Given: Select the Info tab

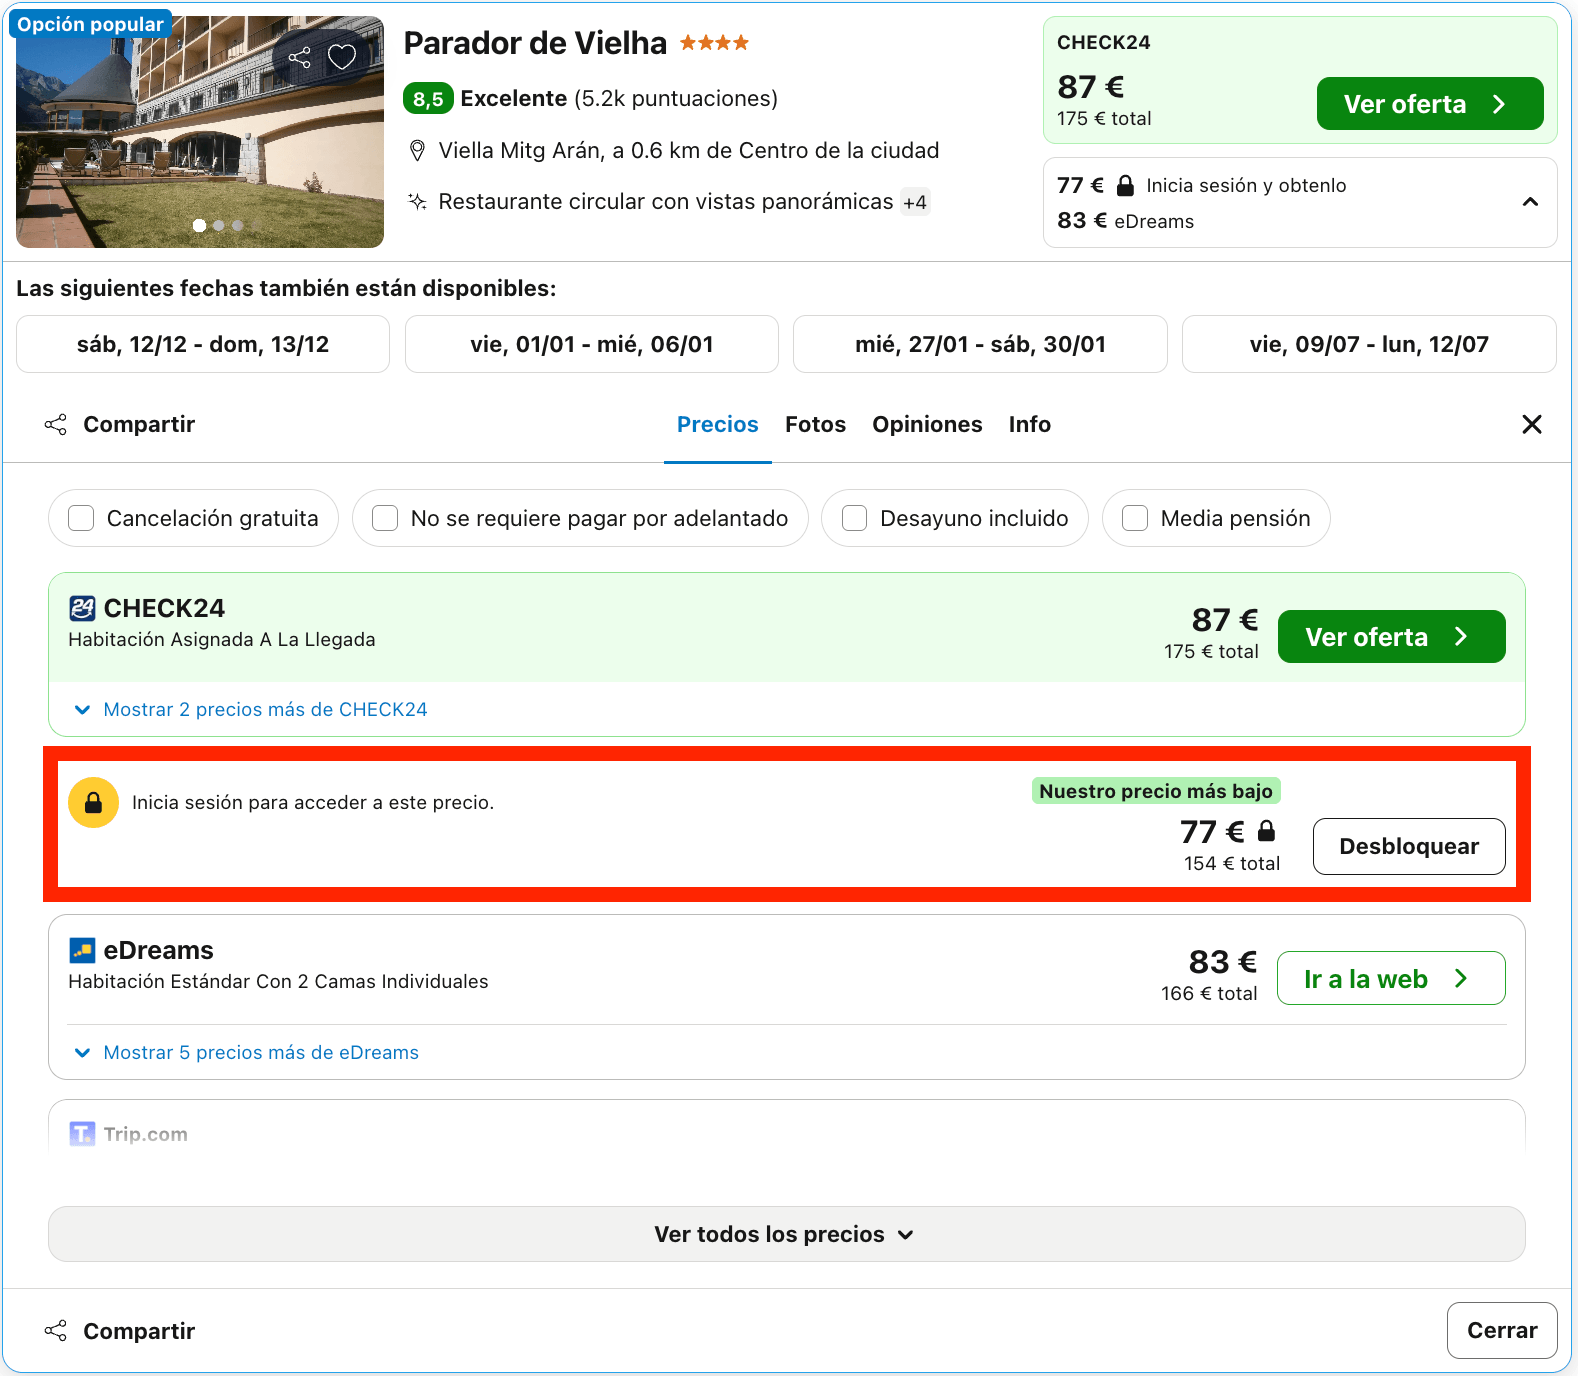Looking at the screenshot, I should point(1030,425).
